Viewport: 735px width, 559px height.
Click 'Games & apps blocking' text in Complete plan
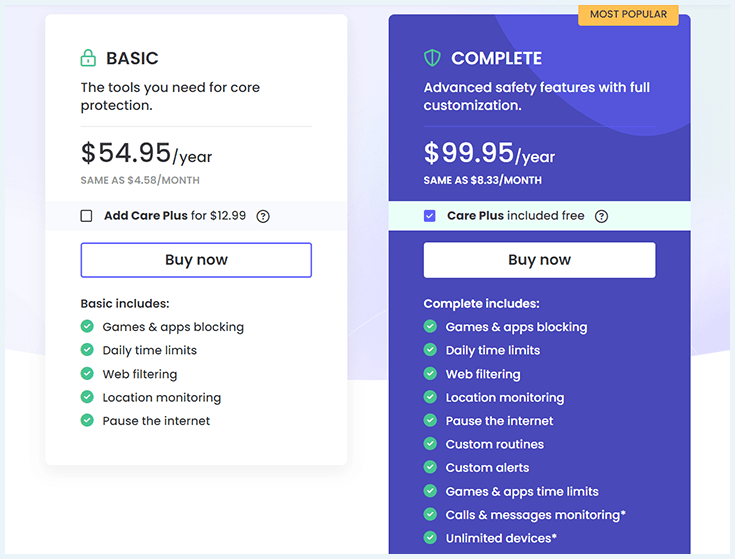pos(516,327)
